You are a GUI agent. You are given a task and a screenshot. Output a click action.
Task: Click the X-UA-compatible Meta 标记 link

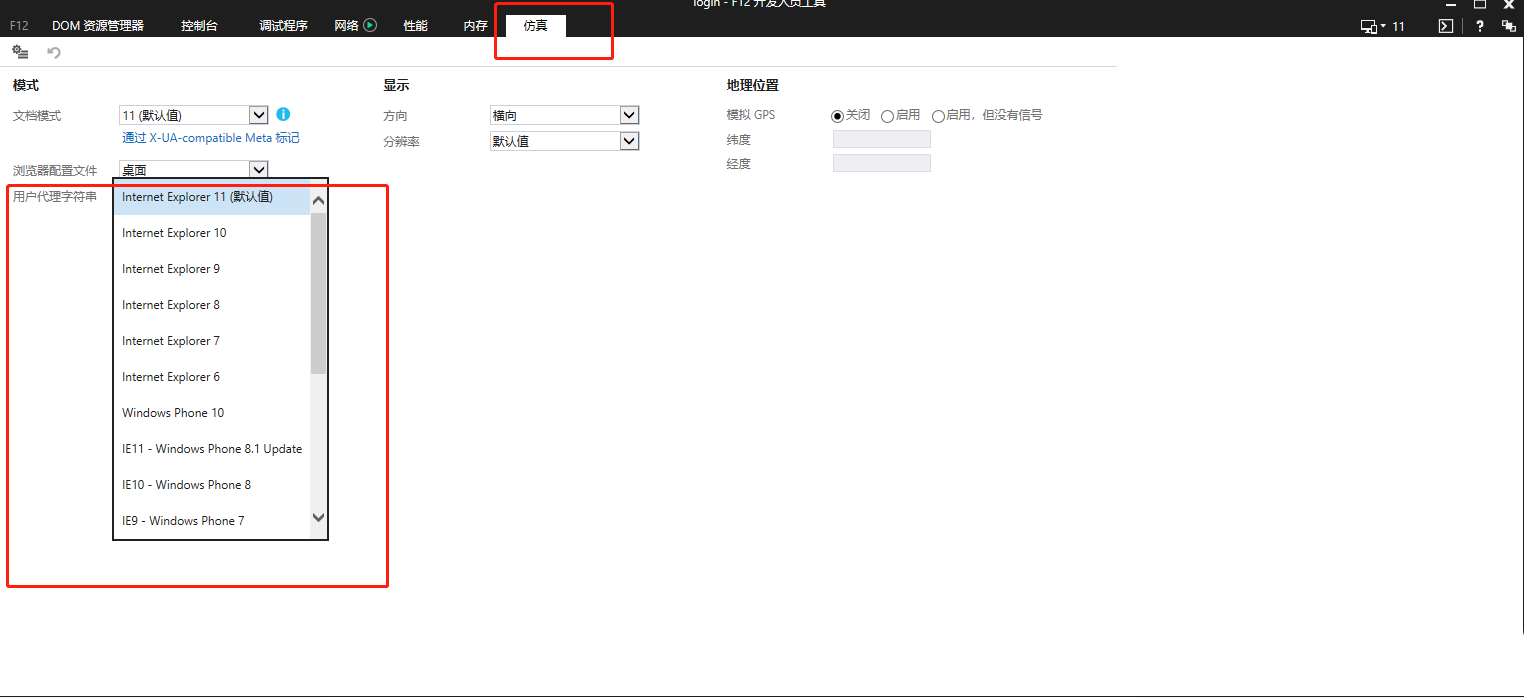tap(210, 138)
